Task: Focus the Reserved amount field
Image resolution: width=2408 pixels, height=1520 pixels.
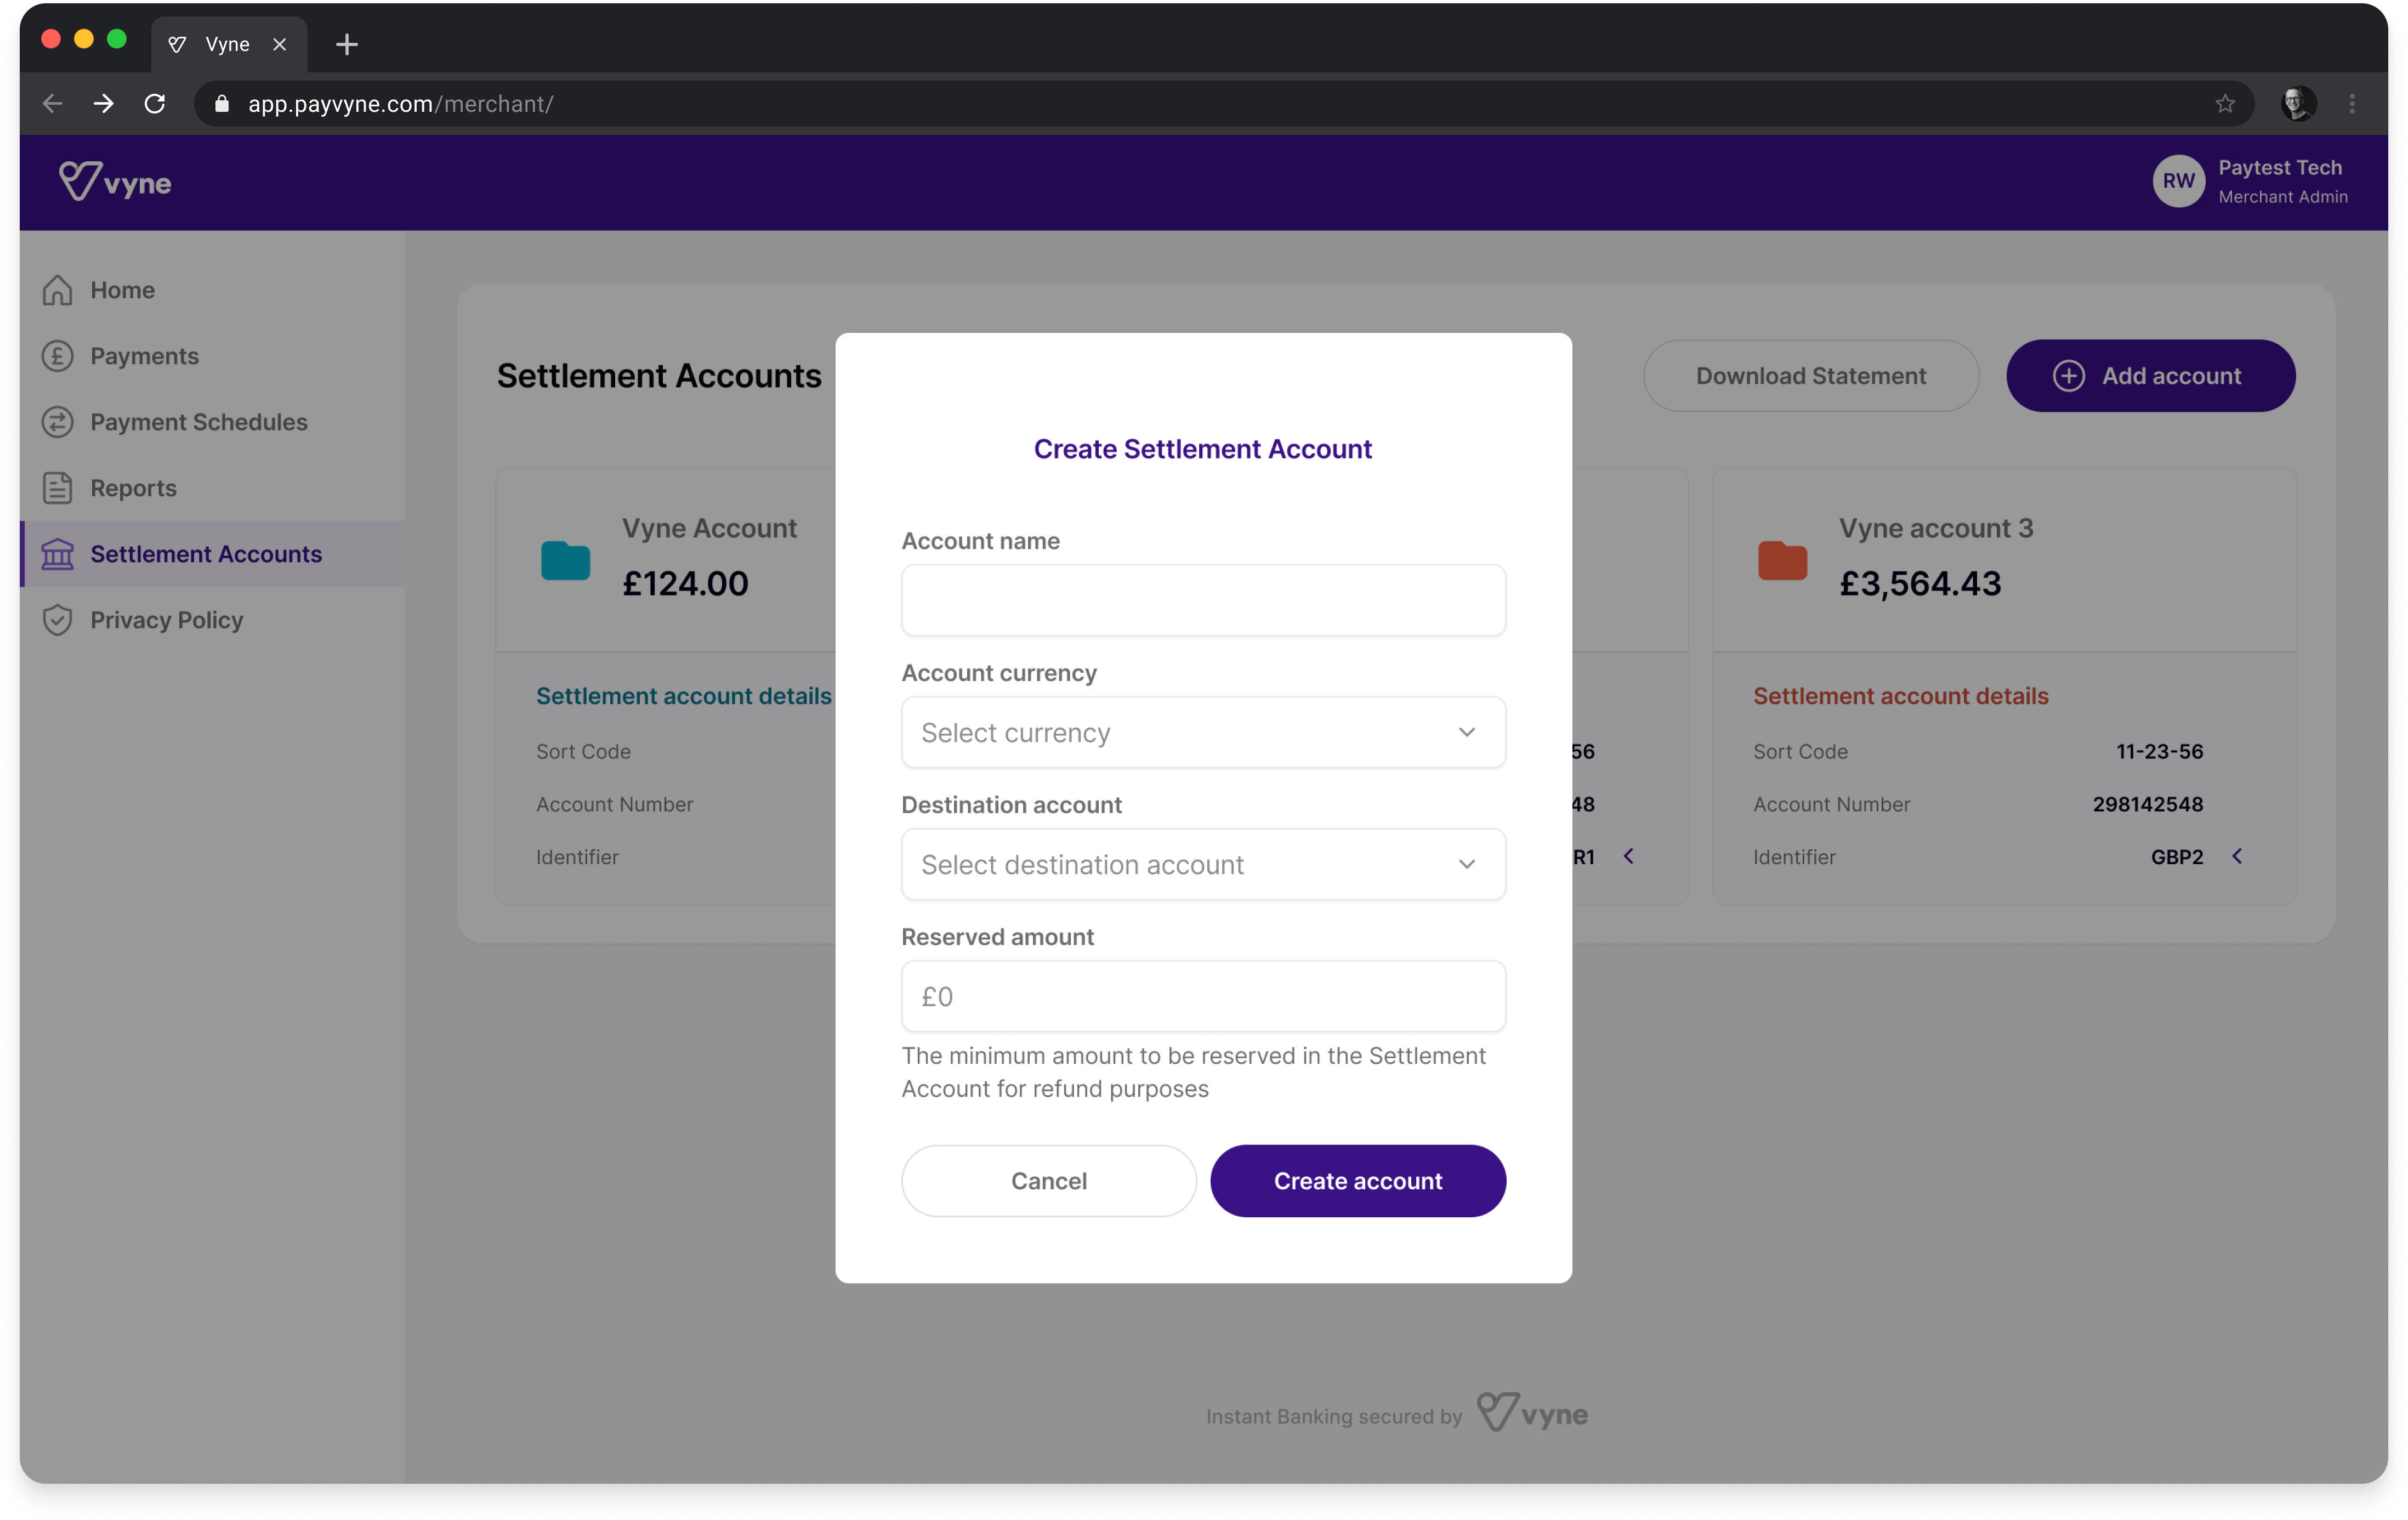Action: pyautogui.click(x=1203, y=997)
